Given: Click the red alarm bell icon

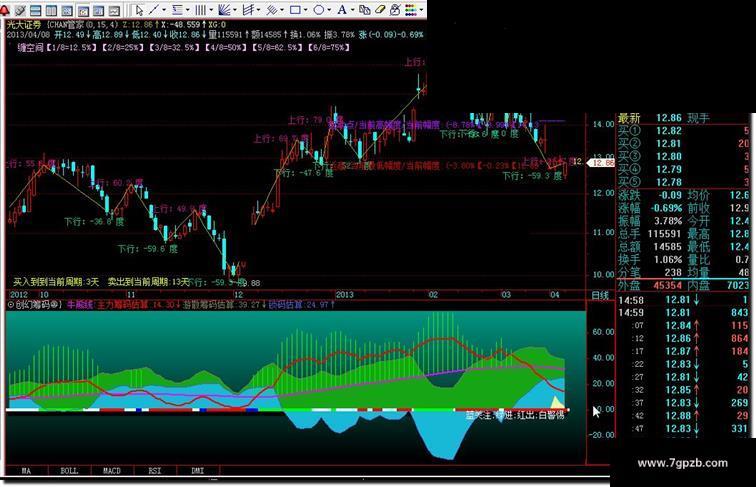Looking at the screenshot, I should [4, 10].
